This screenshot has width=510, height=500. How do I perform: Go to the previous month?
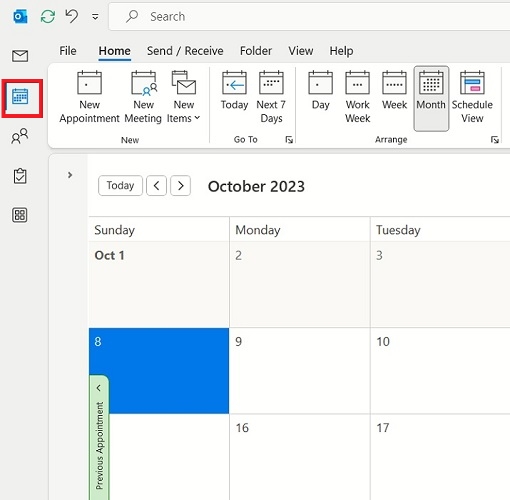click(x=156, y=185)
